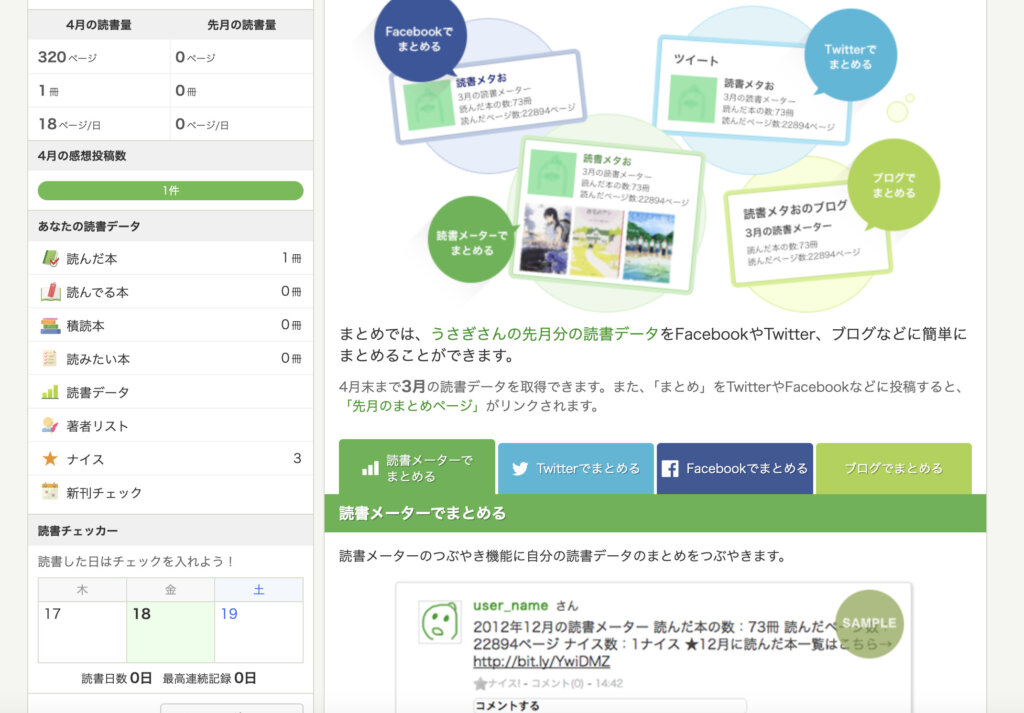Click the 読書日数 0日 text

pos(116,678)
